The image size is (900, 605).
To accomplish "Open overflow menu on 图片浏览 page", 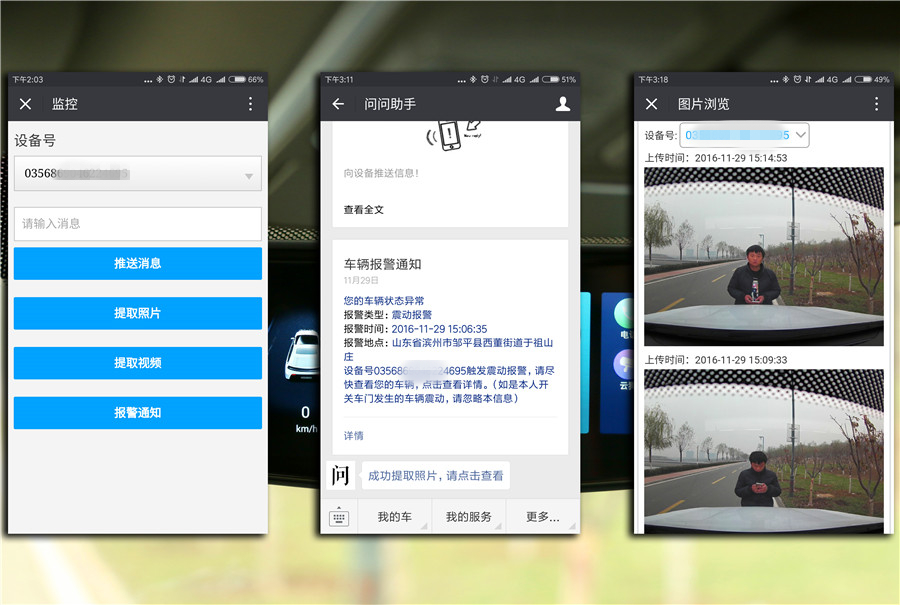I will 876,104.
